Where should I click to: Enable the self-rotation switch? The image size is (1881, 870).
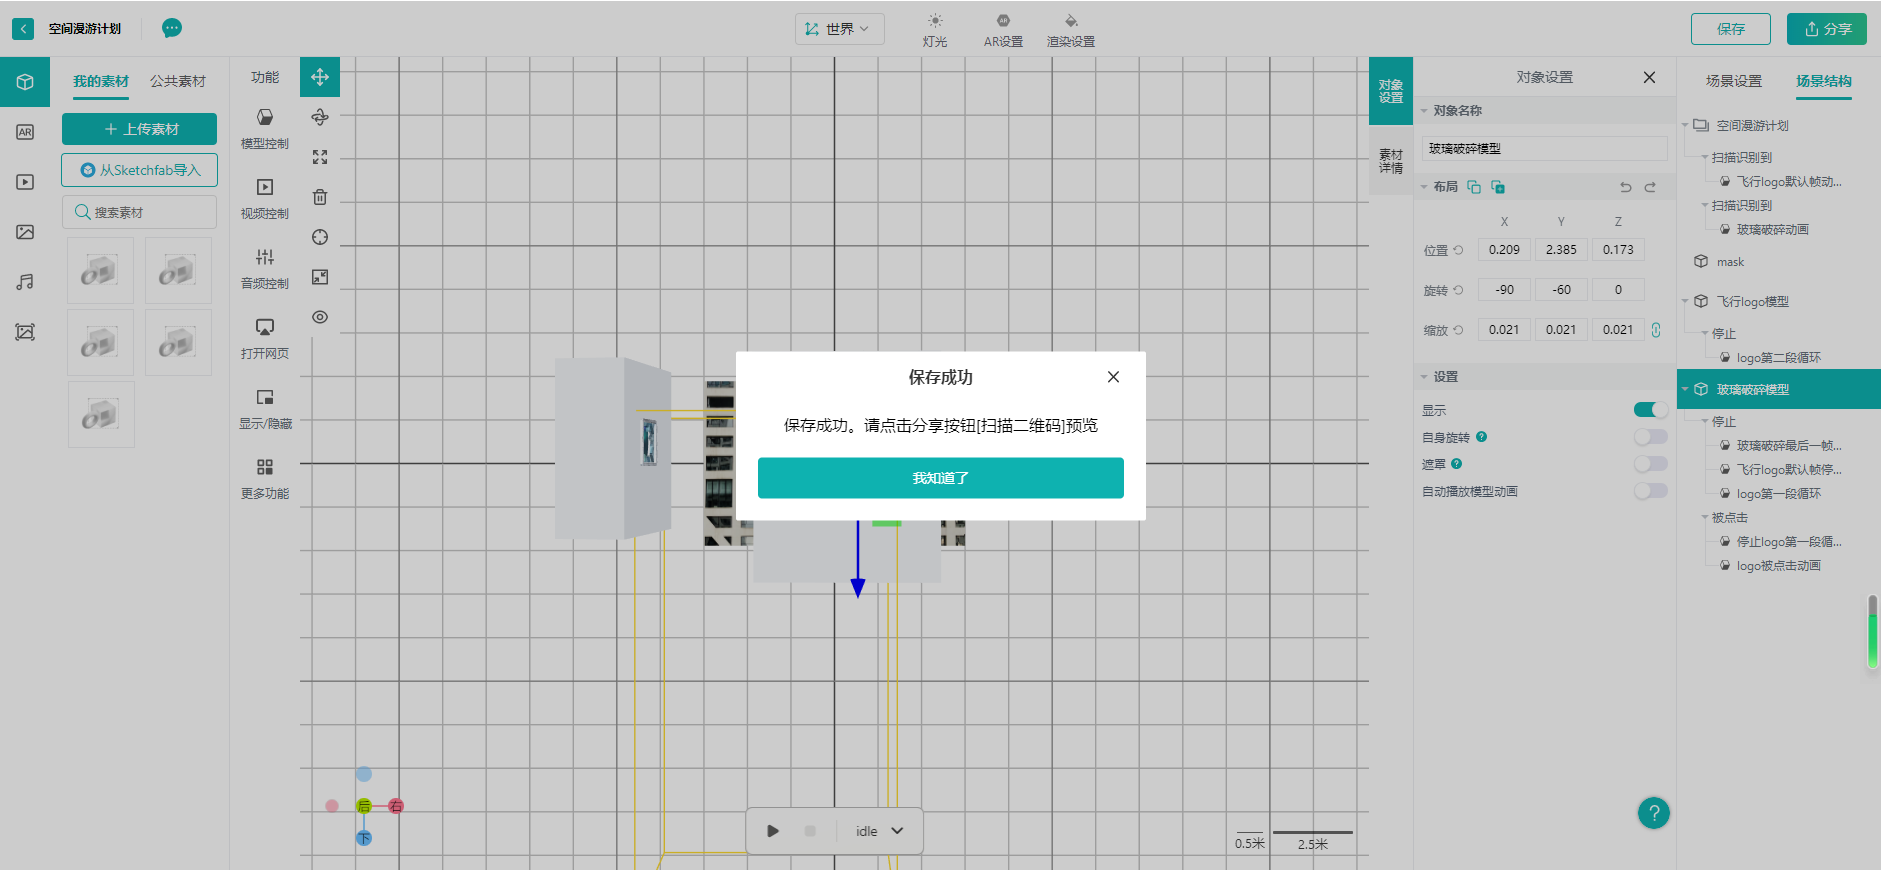coord(1650,437)
